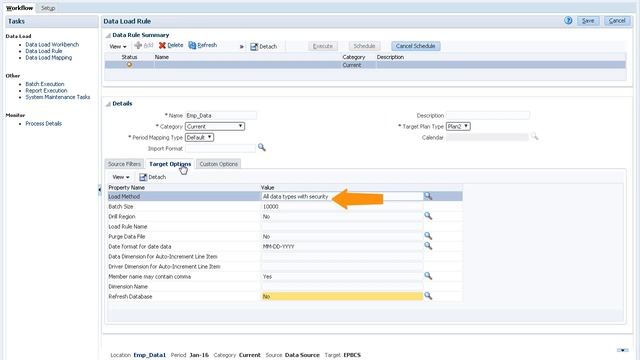640x360 pixels.
Task: Open System Maintenance Tasks link
Action: pos(58,97)
